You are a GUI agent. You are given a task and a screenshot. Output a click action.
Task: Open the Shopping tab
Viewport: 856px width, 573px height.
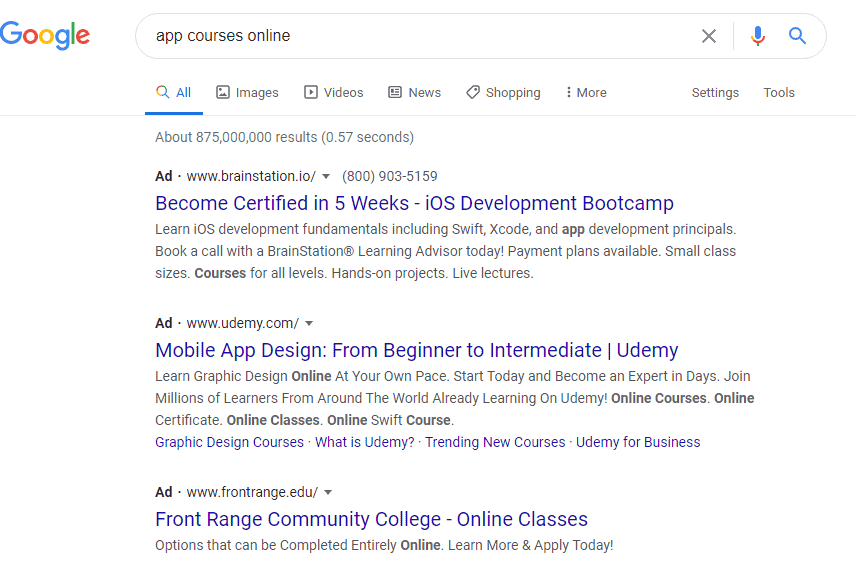(503, 93)
